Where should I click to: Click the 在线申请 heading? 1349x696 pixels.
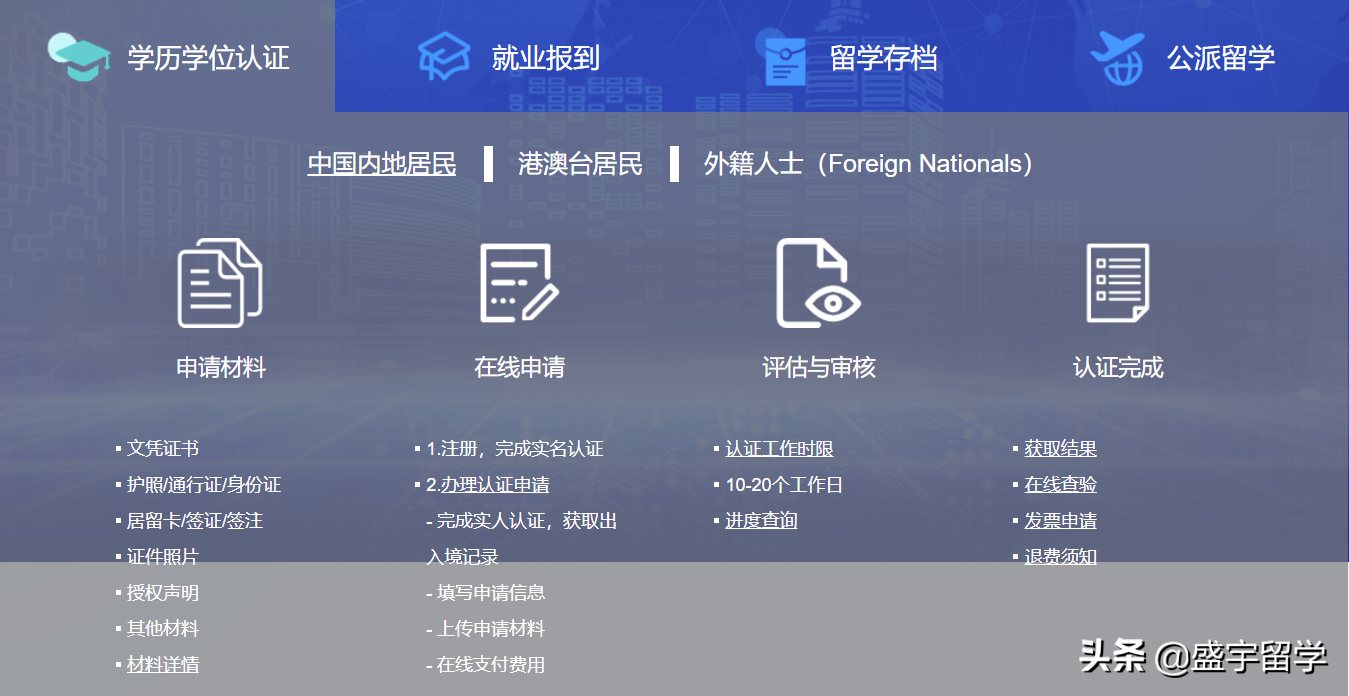tap(519, 368)
